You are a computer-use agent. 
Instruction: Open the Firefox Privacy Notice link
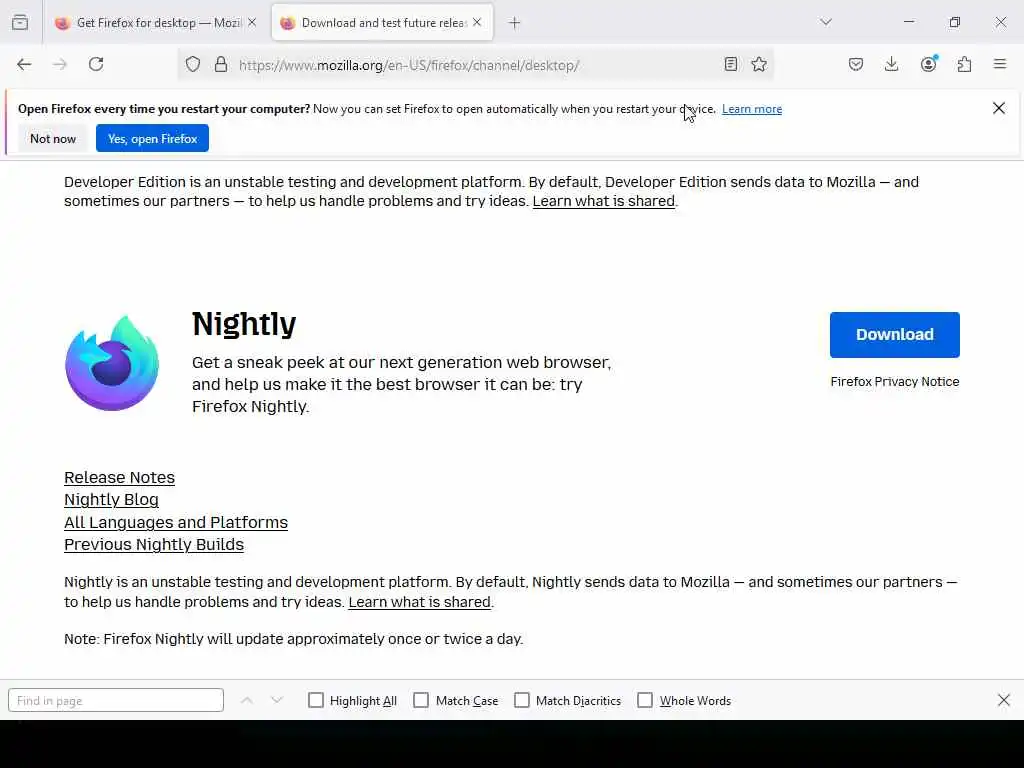[895, 381]
